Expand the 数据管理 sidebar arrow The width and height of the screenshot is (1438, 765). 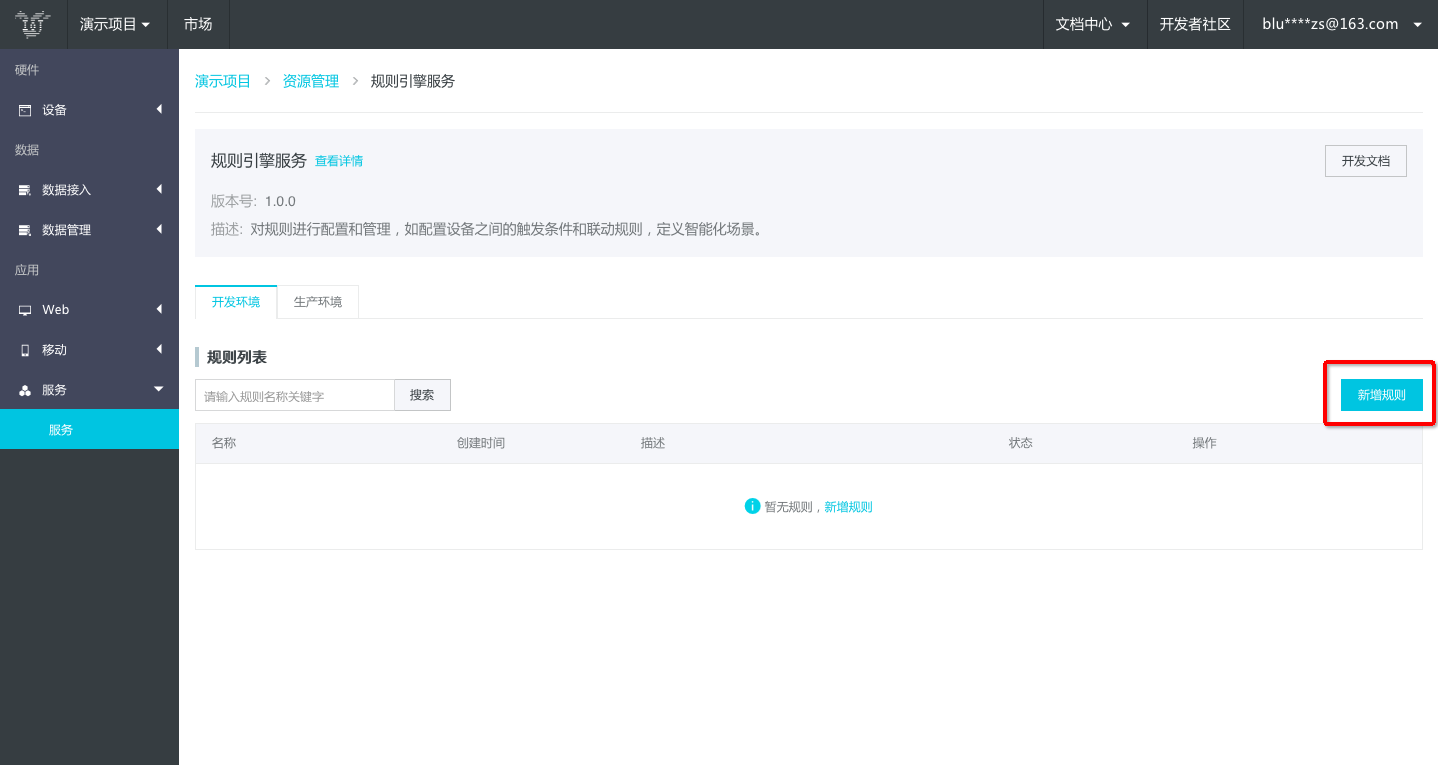(x=159, y=229)
